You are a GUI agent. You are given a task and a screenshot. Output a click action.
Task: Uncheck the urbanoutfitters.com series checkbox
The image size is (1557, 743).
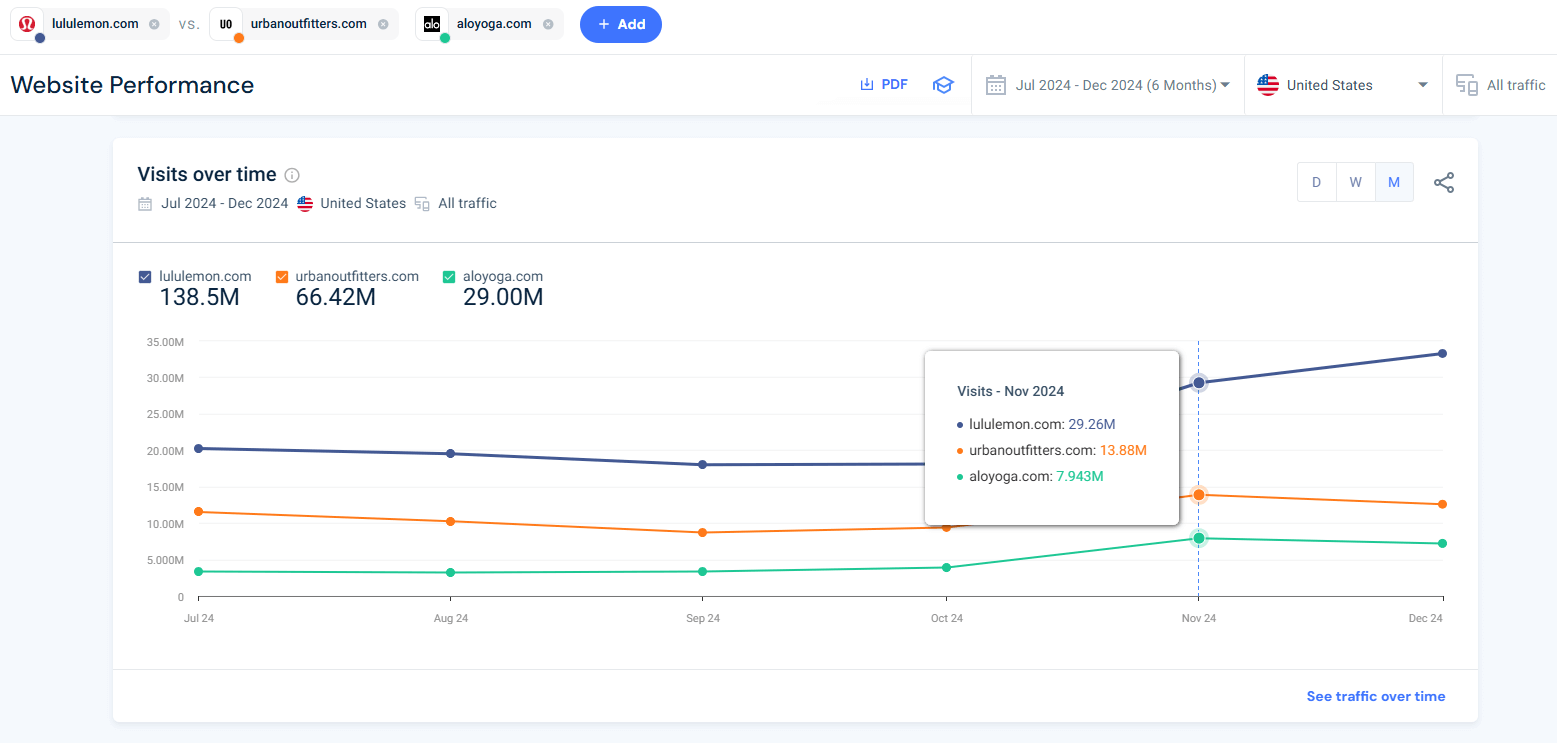point(282,277)
